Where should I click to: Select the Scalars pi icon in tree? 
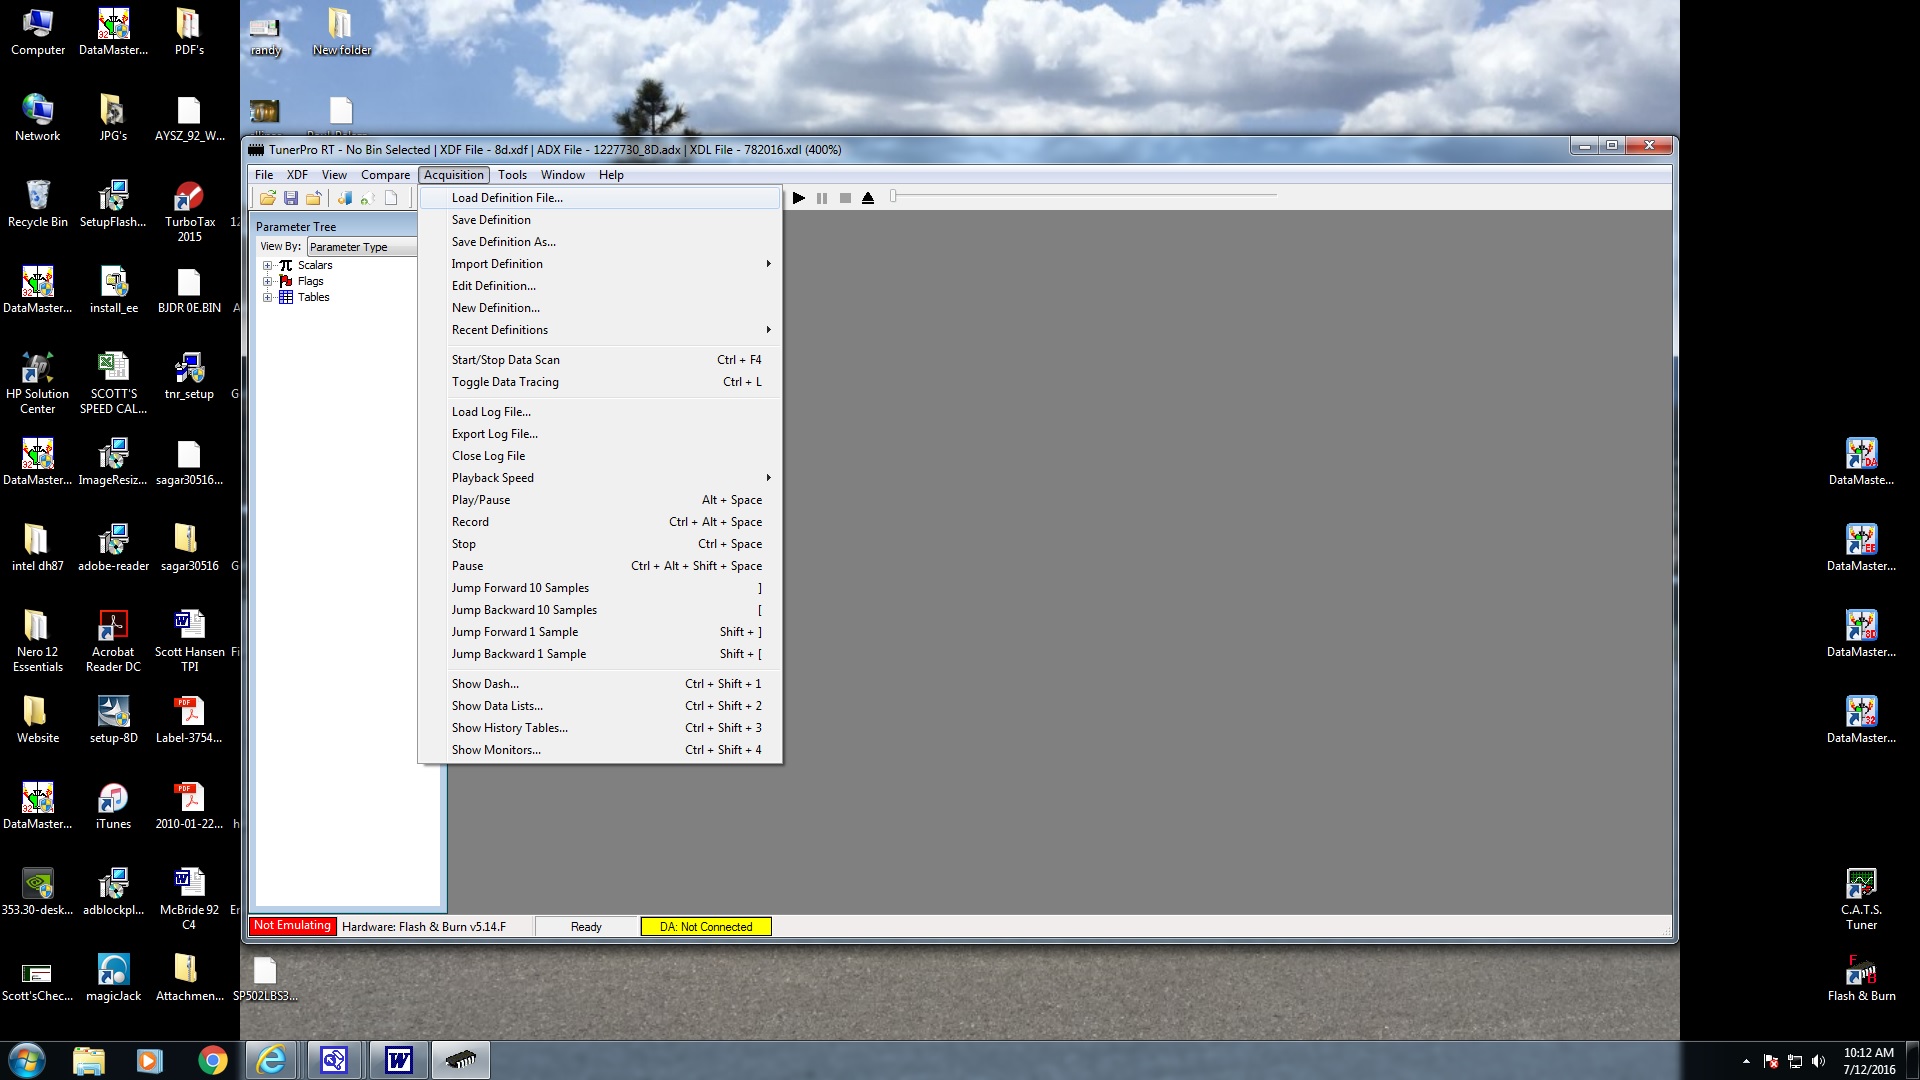tap(286, 265)
